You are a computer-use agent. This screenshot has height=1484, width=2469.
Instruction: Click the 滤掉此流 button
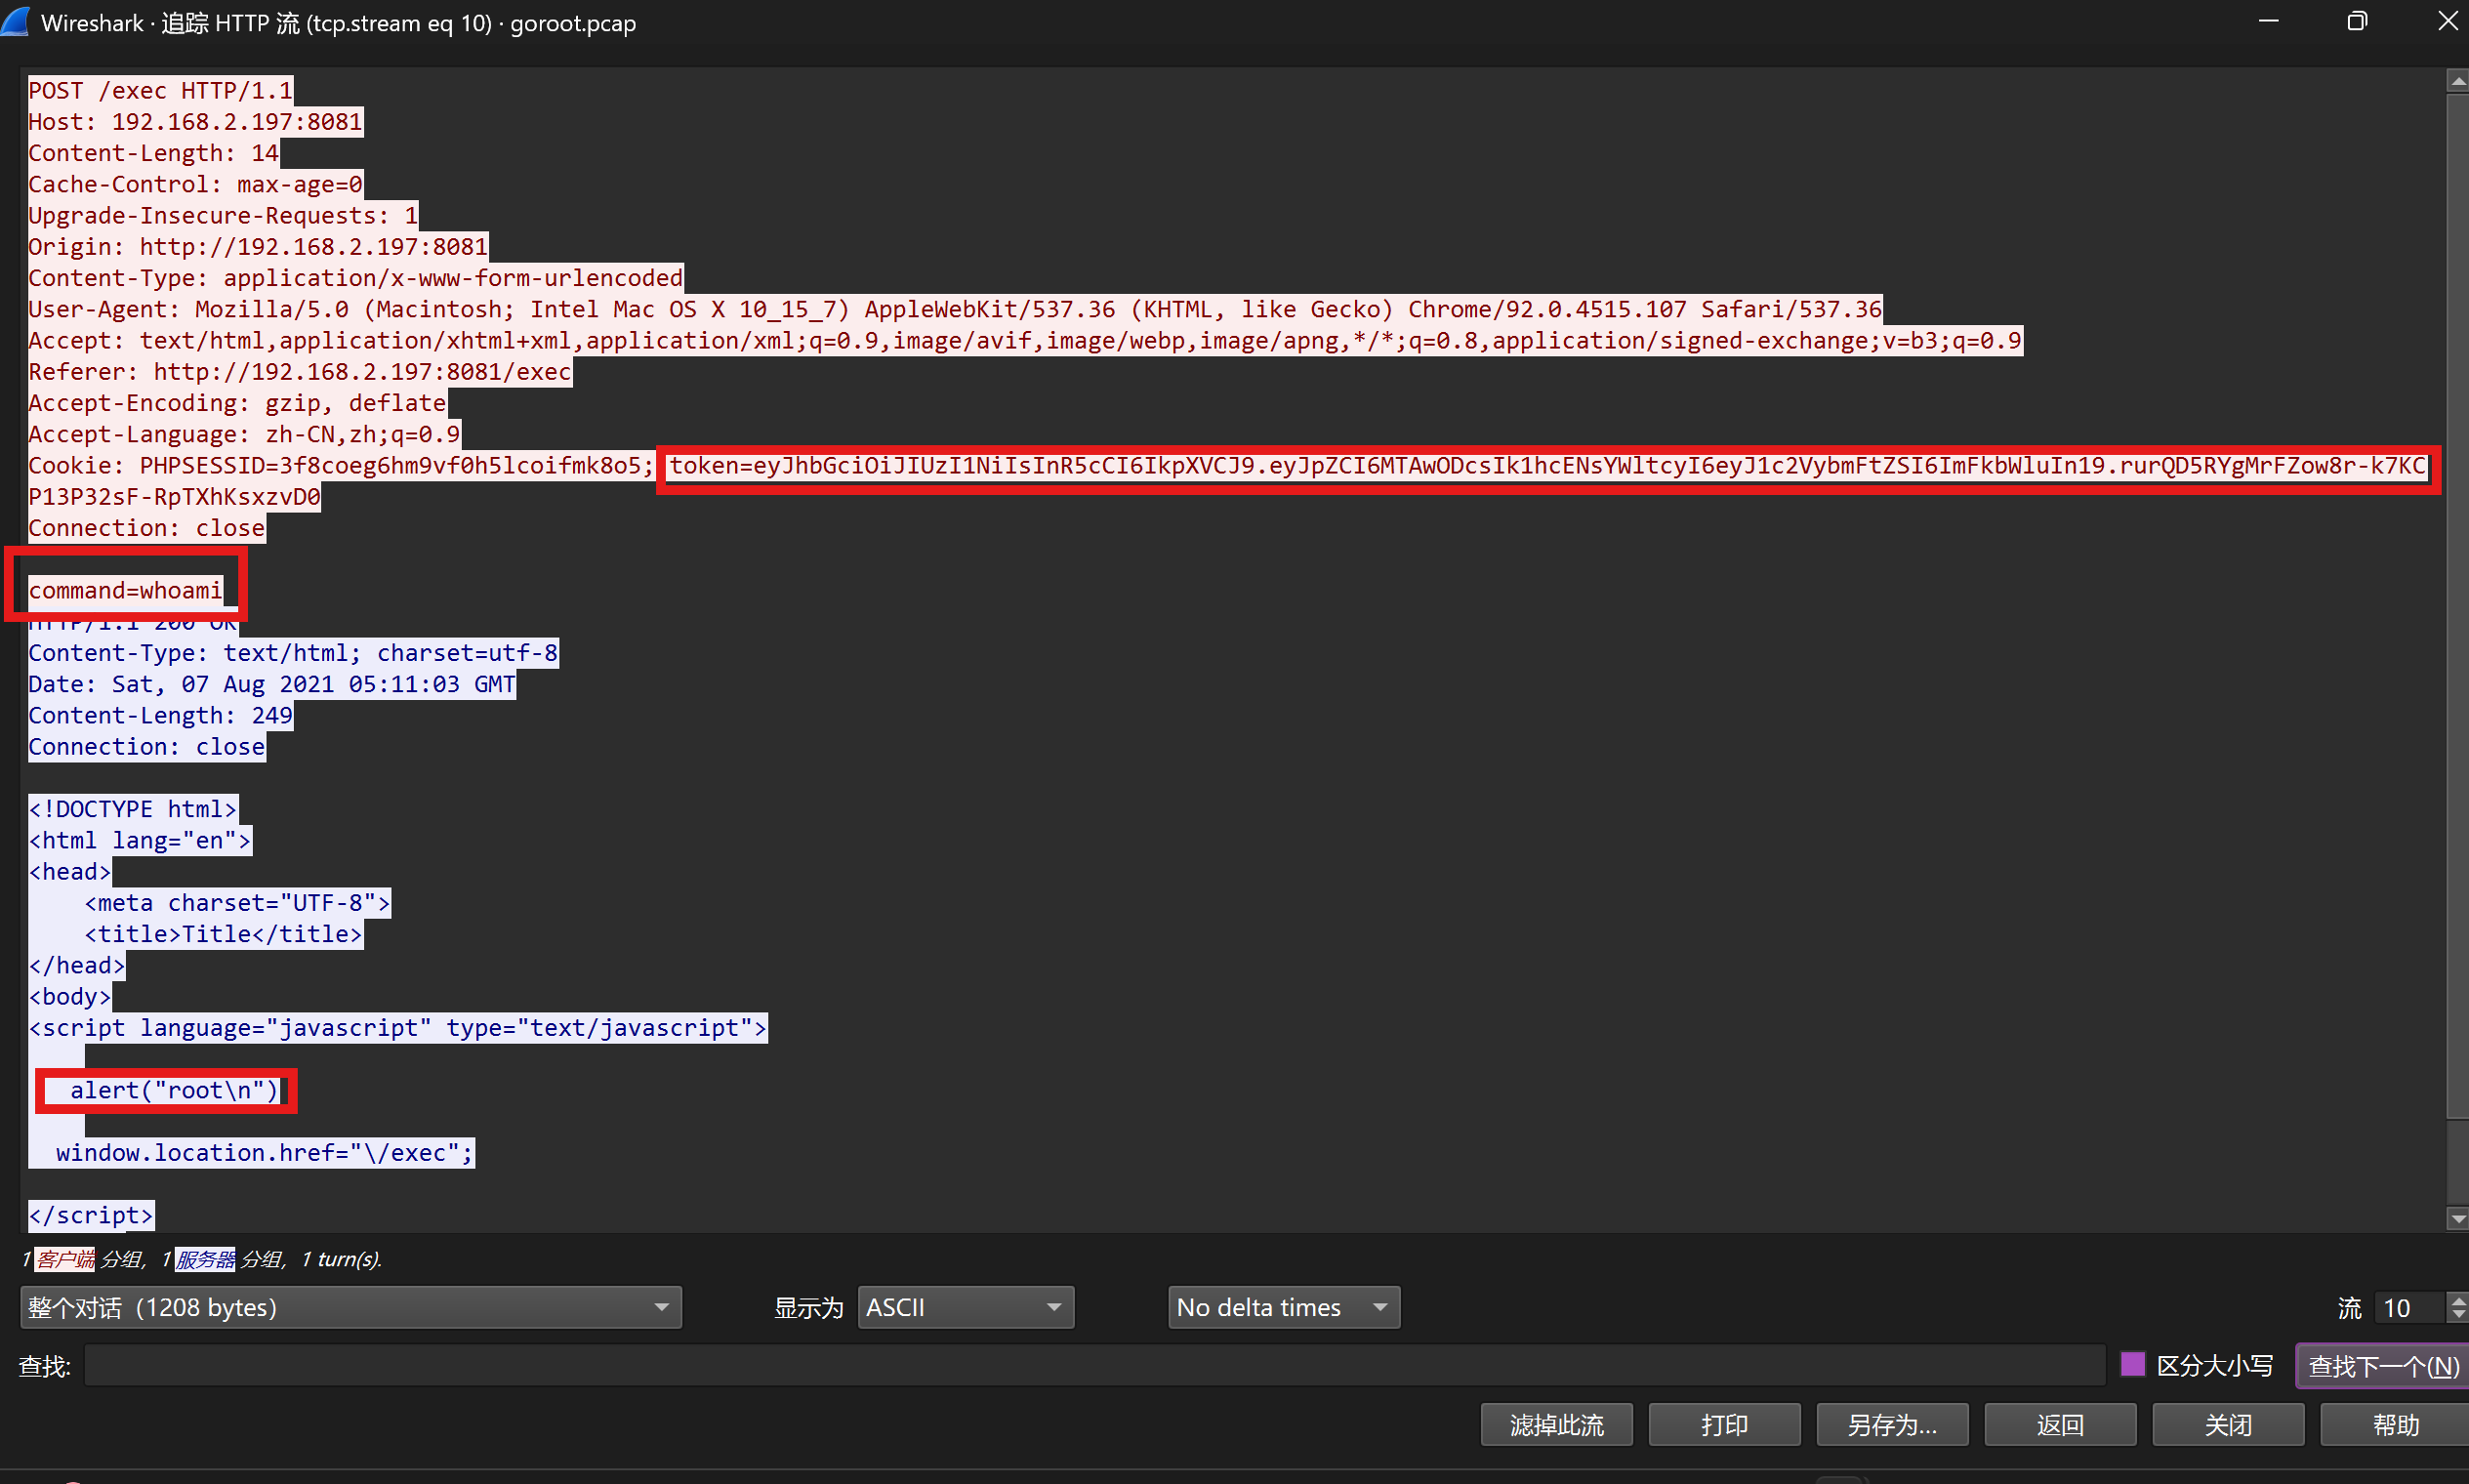point(1556,1424)
